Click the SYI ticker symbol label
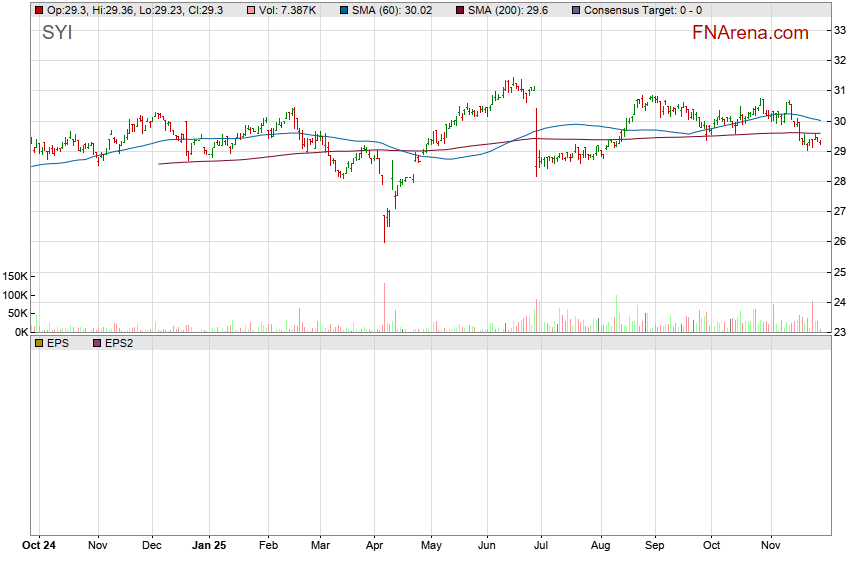Screen dimensions: 859x566 click(56, 33)
